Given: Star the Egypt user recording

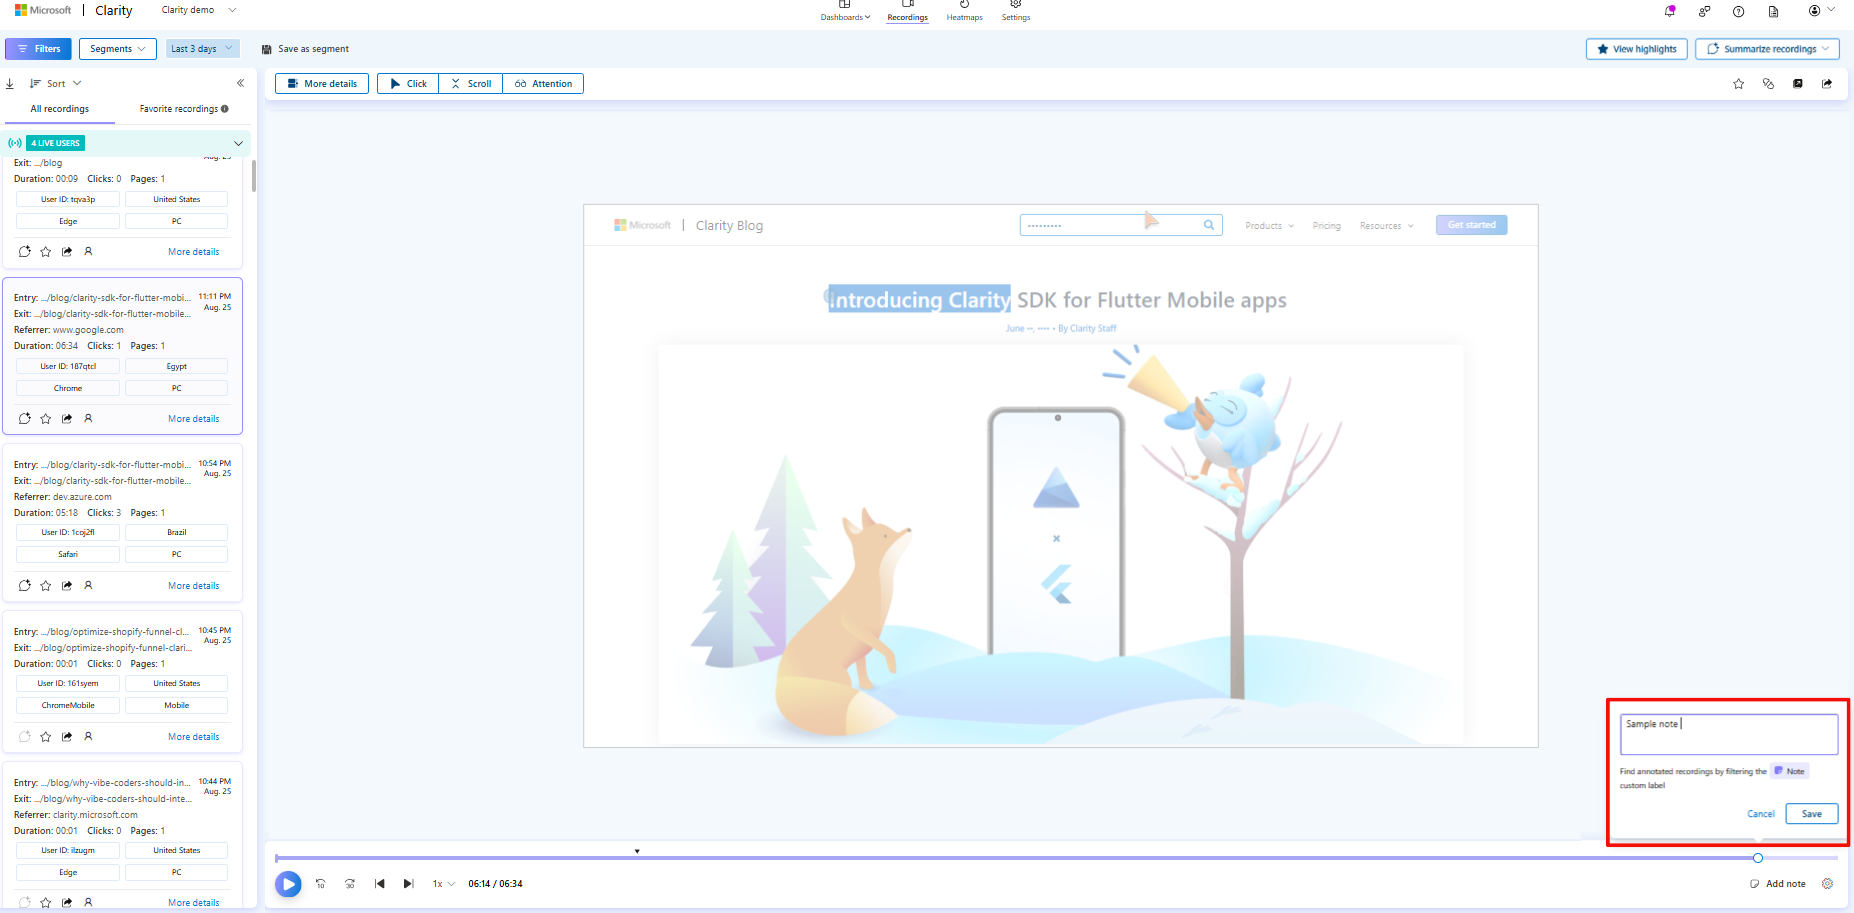Looking at the screenshot, I should coord(46,419).
